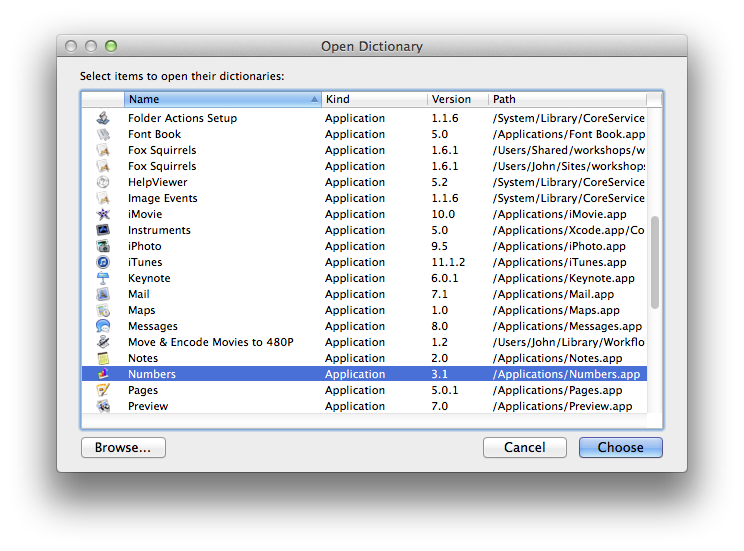Click the iPhoto app icon

pos(103,246)
